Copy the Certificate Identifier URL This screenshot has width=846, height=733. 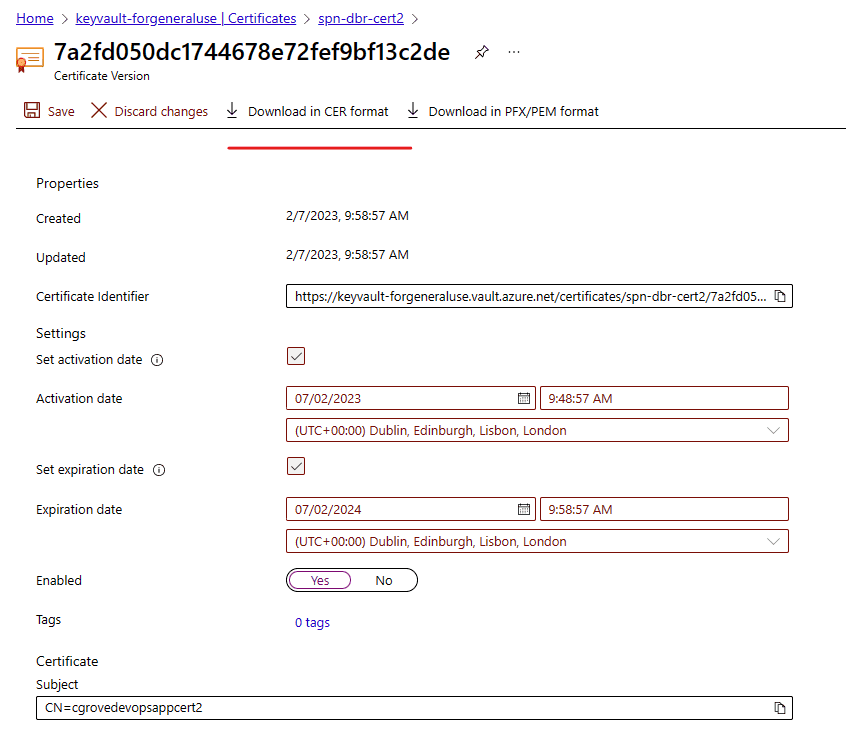point(780,296)
